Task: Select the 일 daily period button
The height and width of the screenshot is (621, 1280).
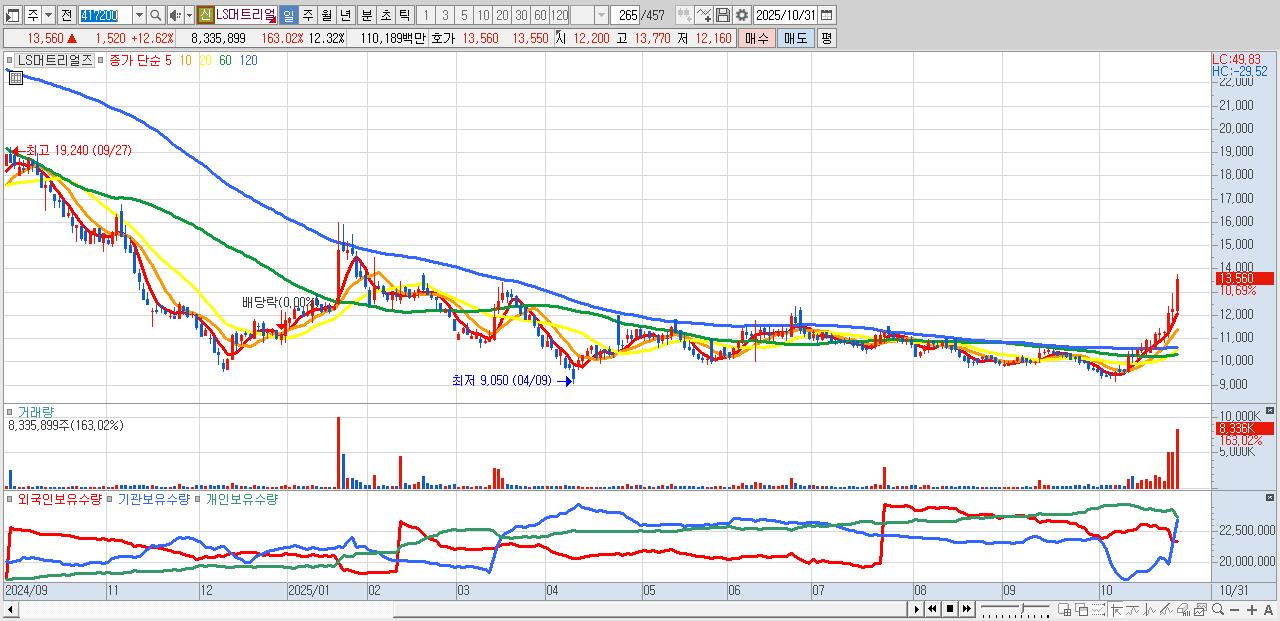Action: point(288,15)
